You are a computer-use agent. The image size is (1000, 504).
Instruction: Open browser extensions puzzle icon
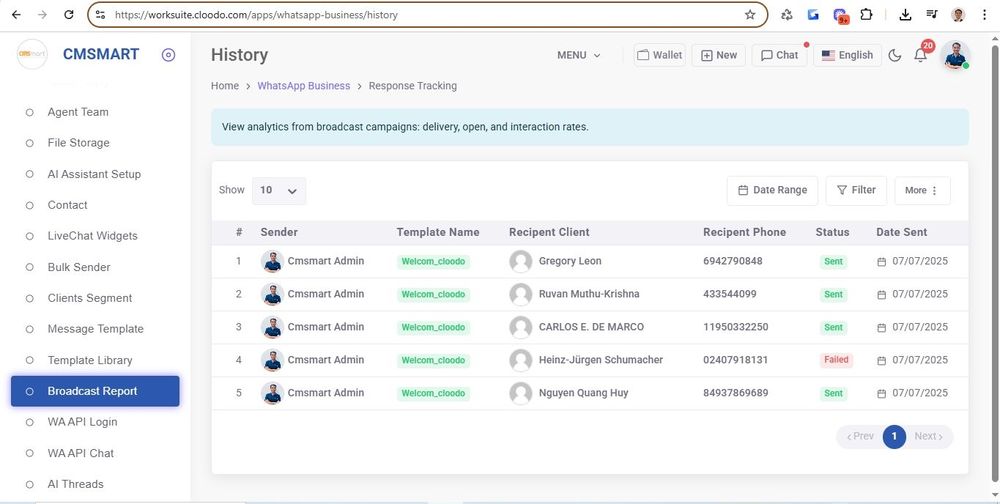point(866,15)
